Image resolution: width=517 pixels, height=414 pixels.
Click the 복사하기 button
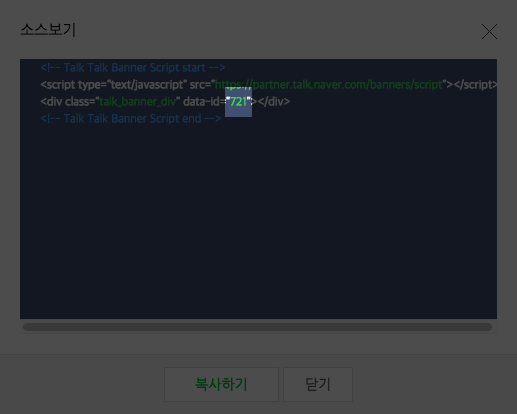221,384
